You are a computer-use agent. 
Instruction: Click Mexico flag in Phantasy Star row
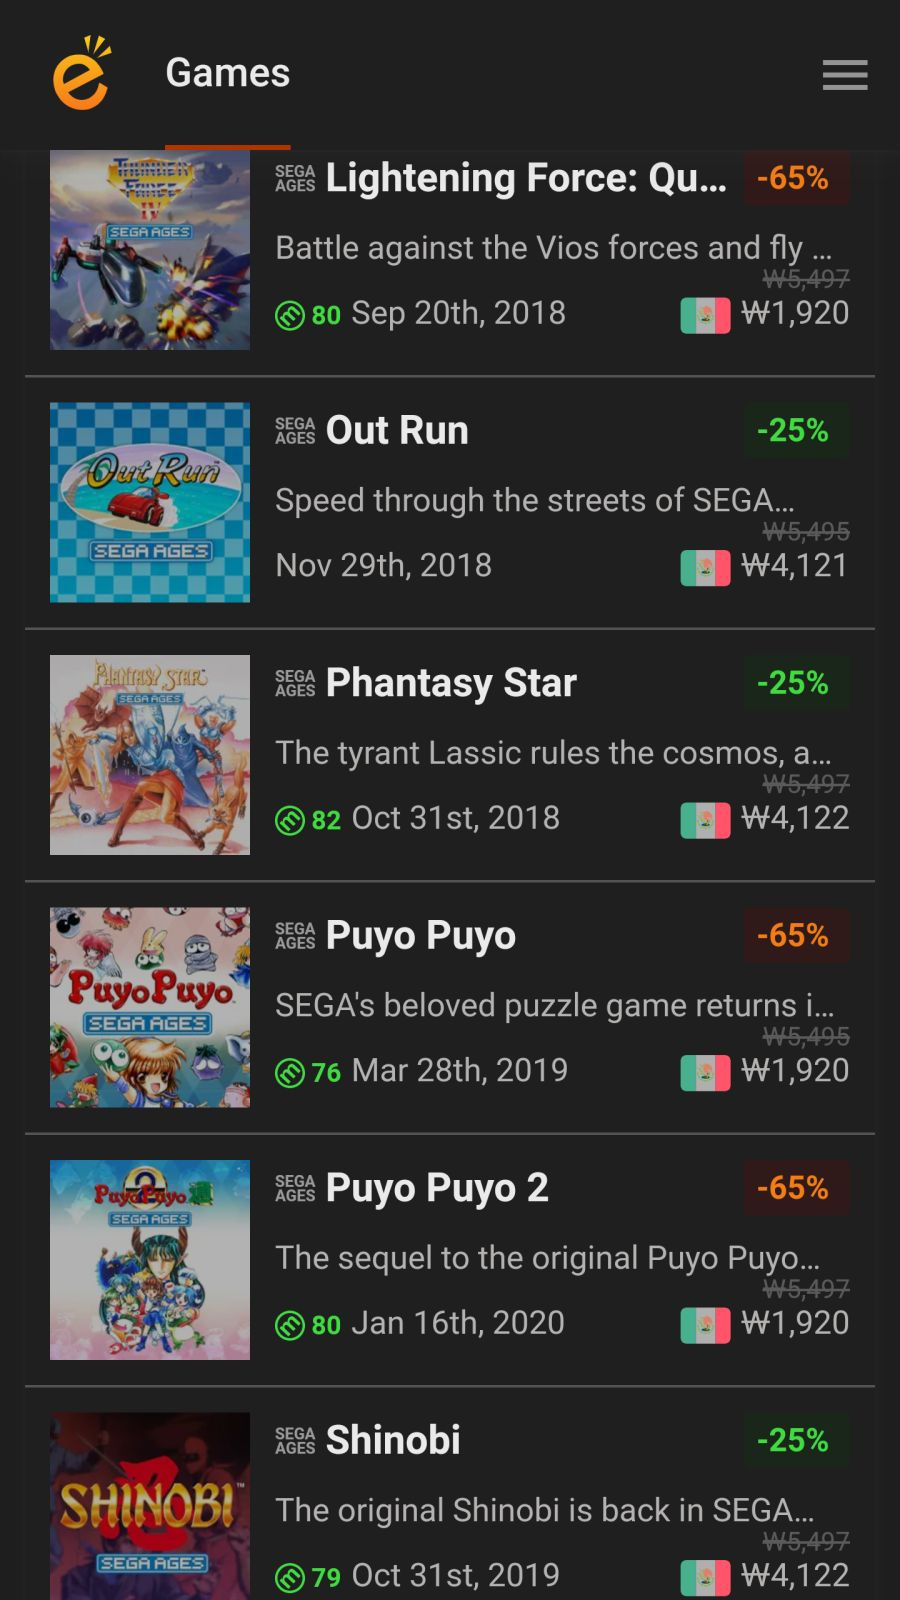point(705,820)
